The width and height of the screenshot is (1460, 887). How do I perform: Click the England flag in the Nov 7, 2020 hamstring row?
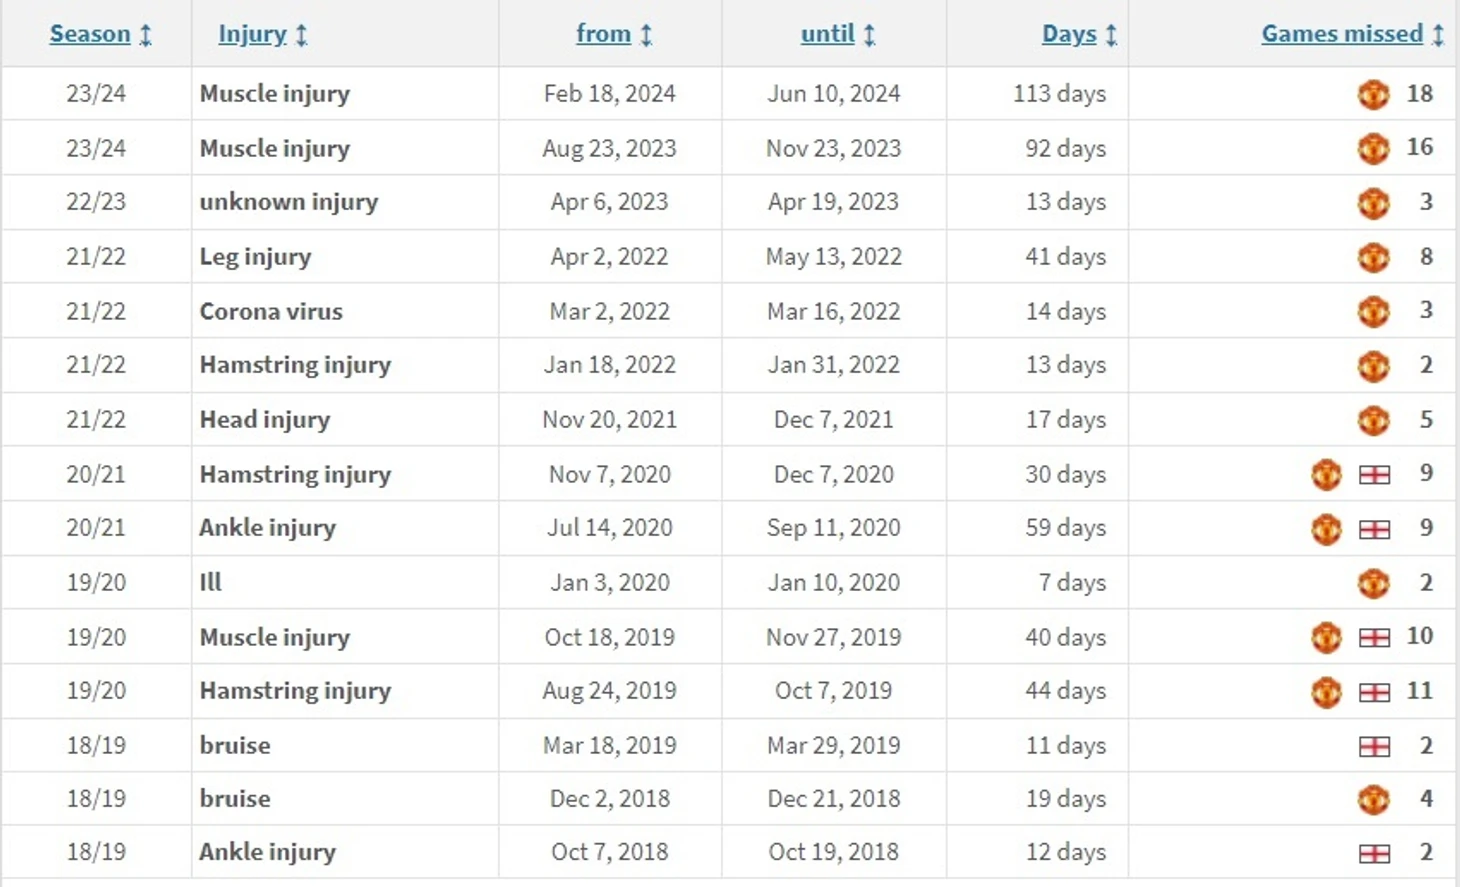(x=1374, y=474)
